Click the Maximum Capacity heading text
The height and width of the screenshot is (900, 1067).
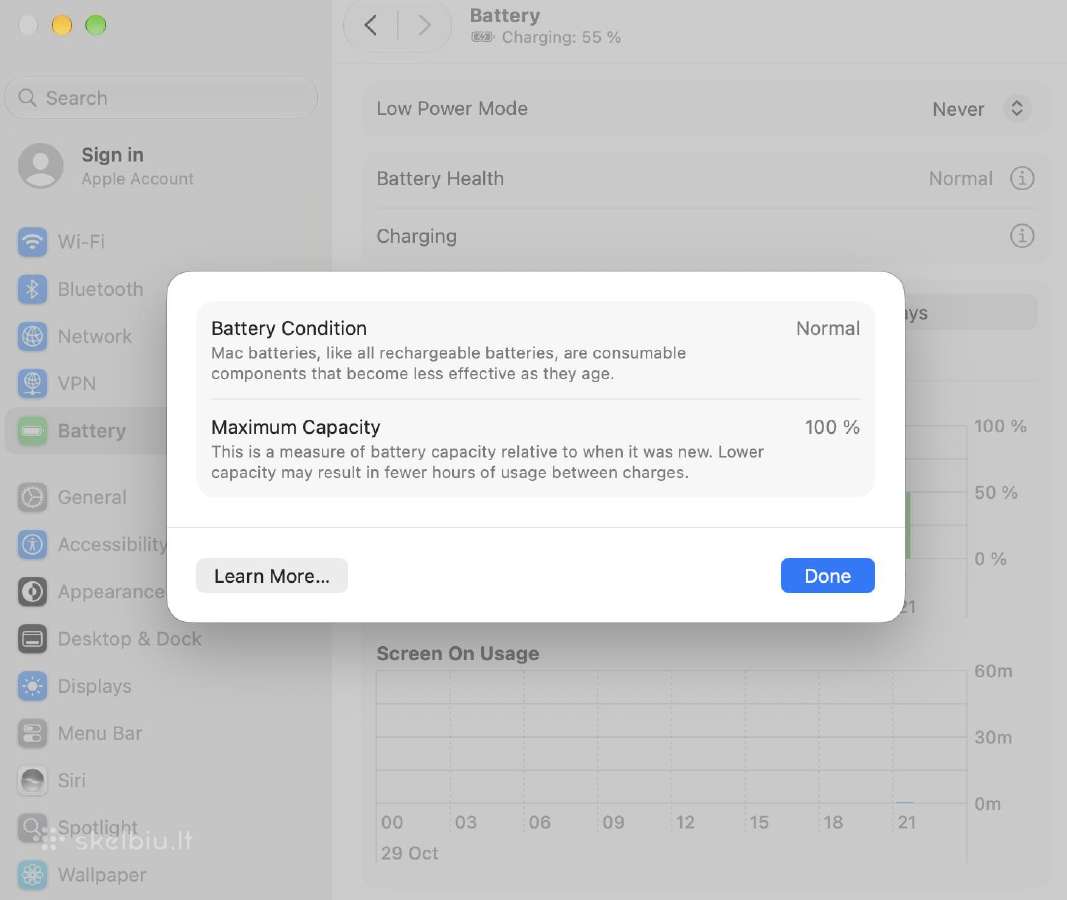click(296, 427)
